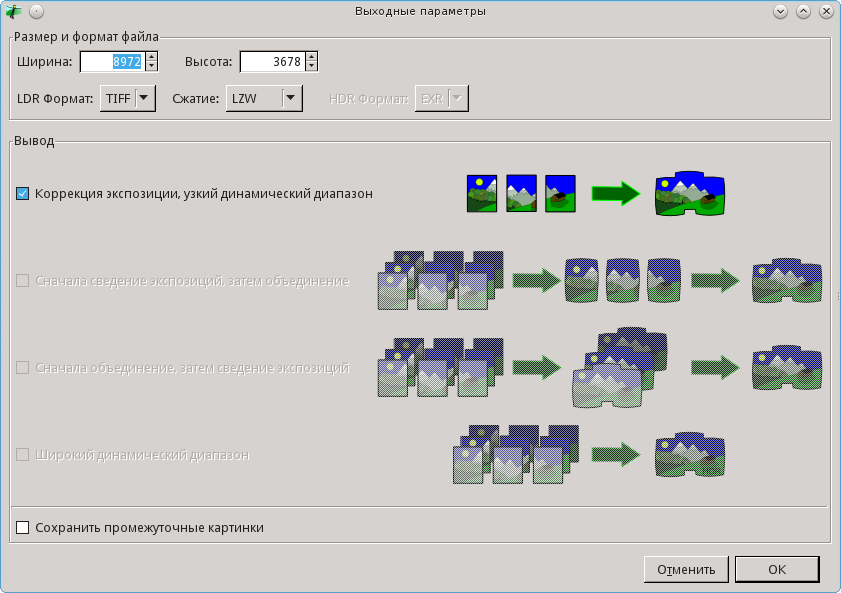The height and width of the screenshot is (593, 841).
Task: Click final panorama in fuse-then-blend row
Action: (x=787, y=280)
